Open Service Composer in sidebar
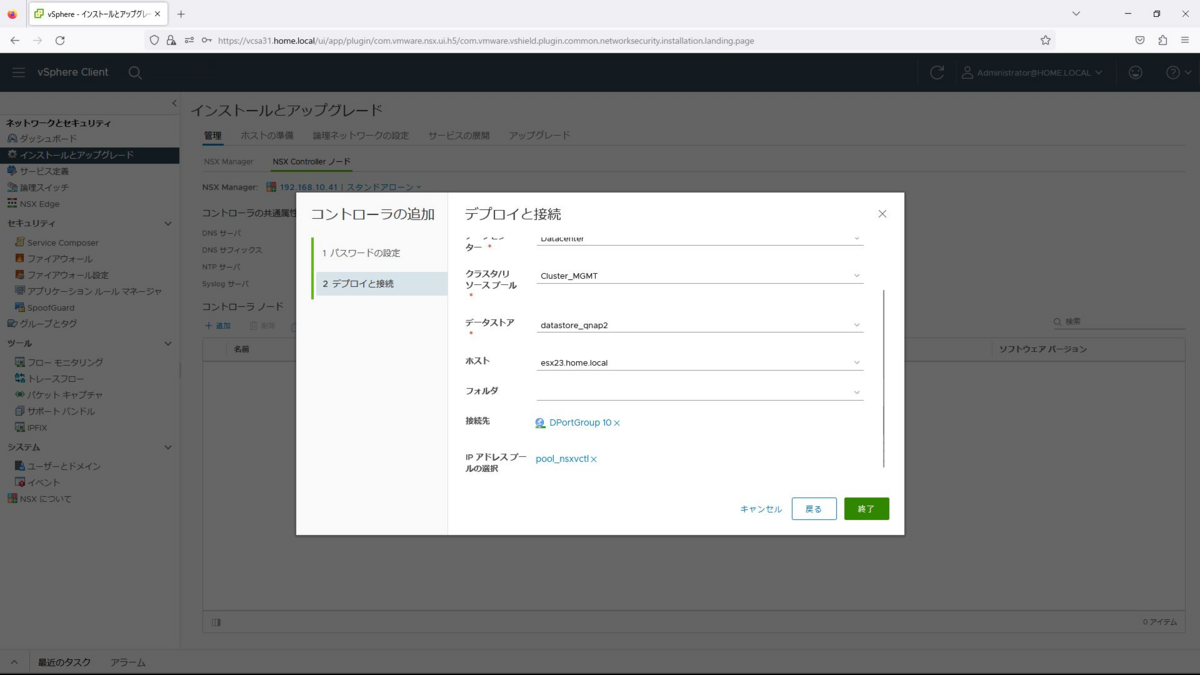 coord(62,243)
